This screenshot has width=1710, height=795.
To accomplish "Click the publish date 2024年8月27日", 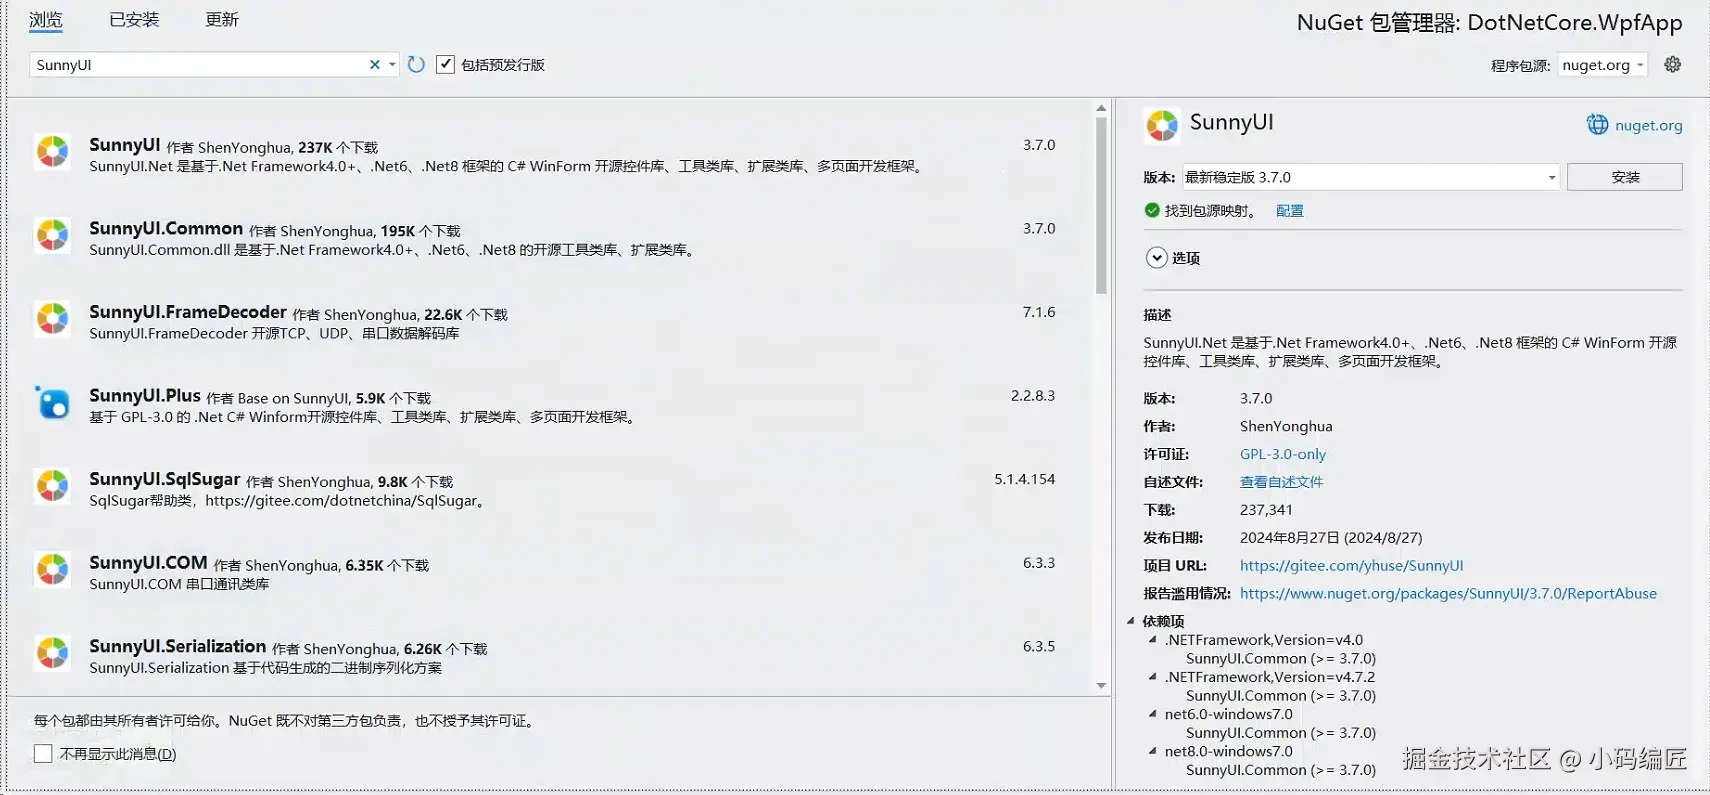I will point(1331,538).
